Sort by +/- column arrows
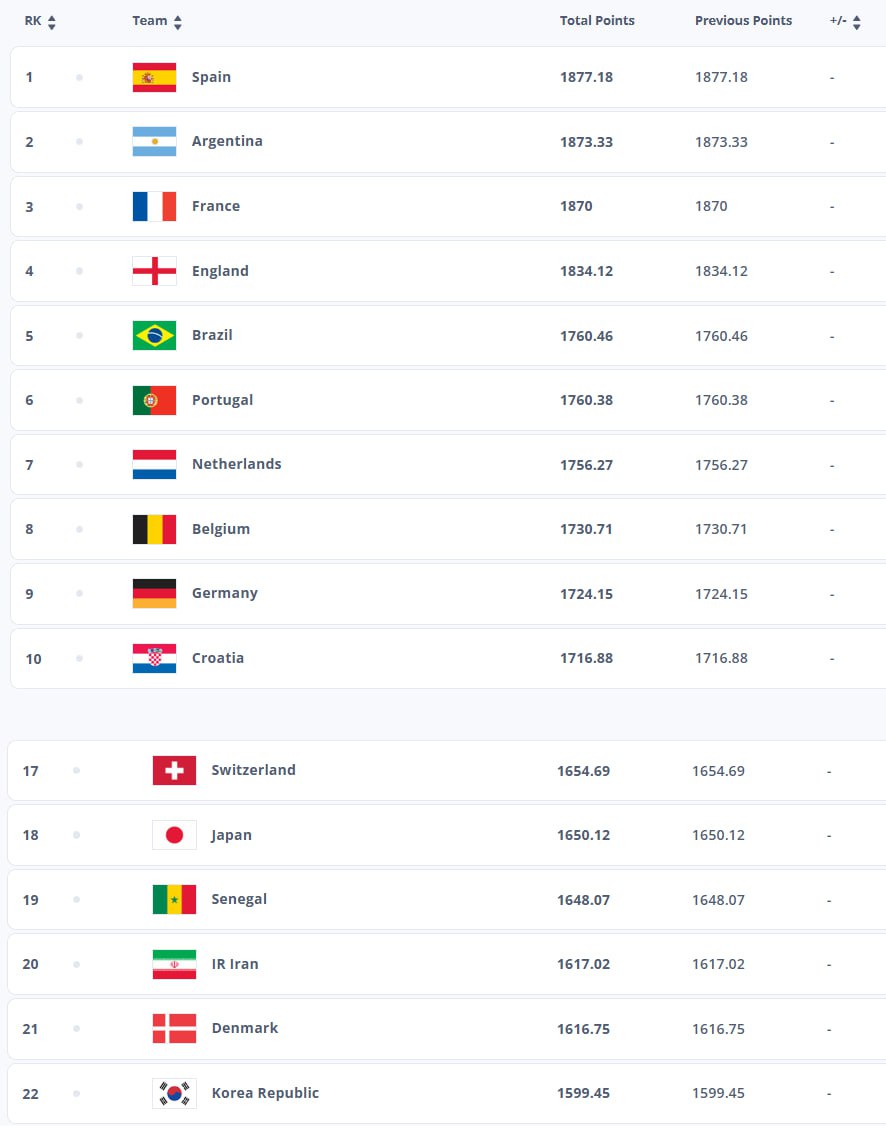Viewport: 886px width, 1128px height. pyautogui.click(x=857, y=22)
